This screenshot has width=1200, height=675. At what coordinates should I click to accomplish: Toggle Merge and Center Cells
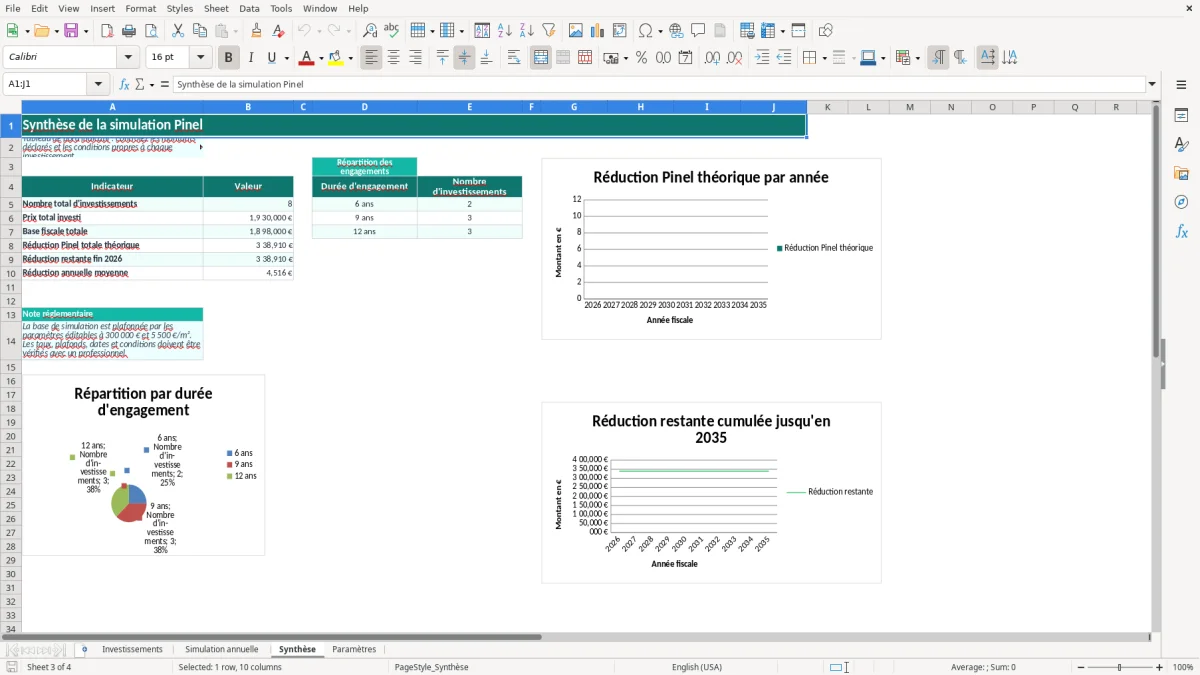(541, 58)
